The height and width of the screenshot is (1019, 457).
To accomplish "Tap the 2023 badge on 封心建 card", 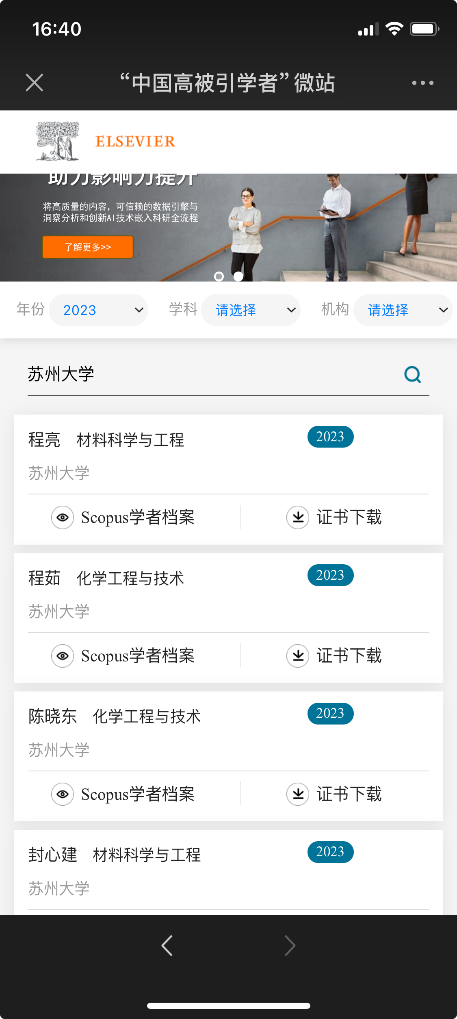I will [x=330, y=851].
